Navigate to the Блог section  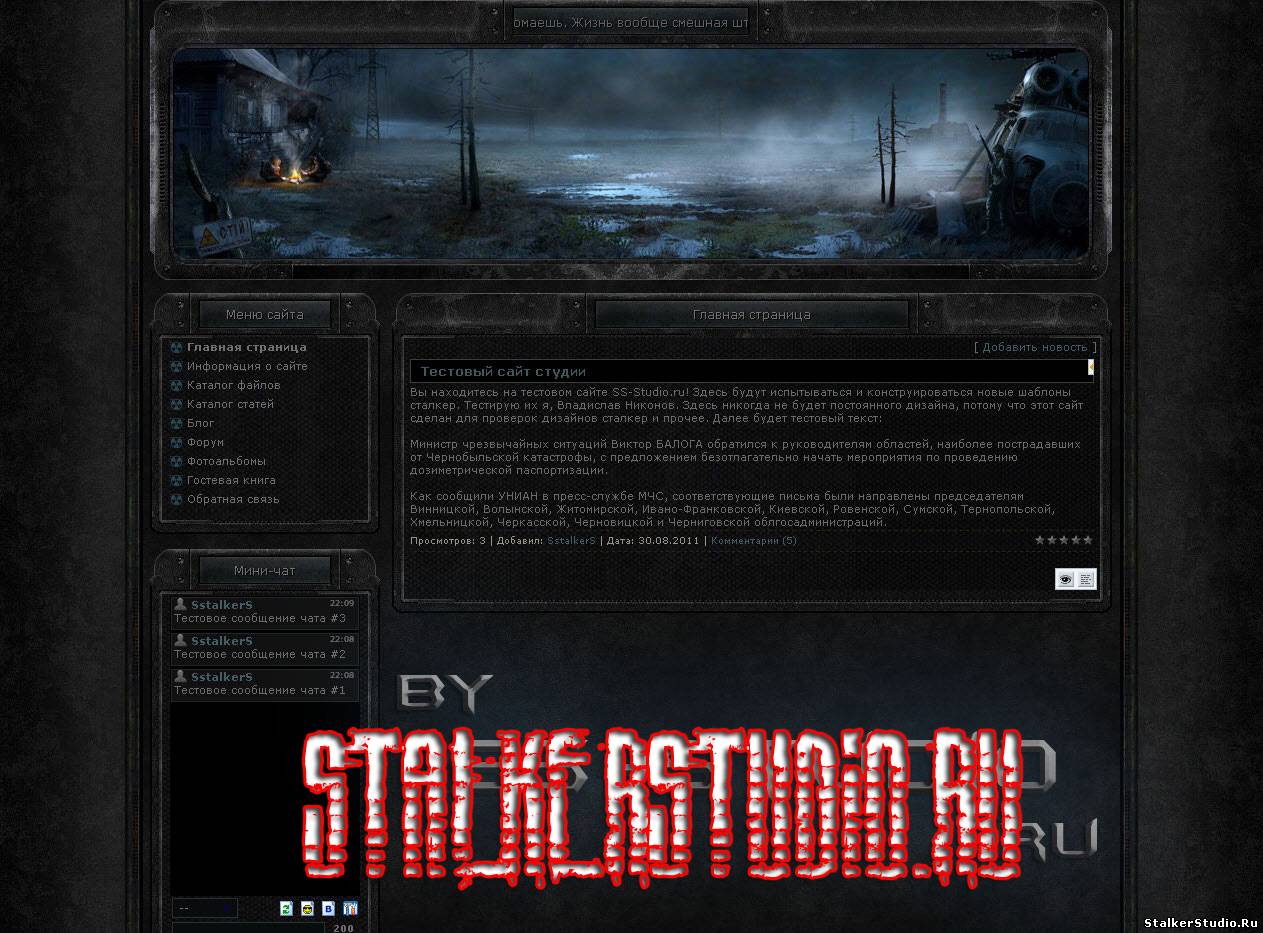pyautogui.click(x=200, y=424)
